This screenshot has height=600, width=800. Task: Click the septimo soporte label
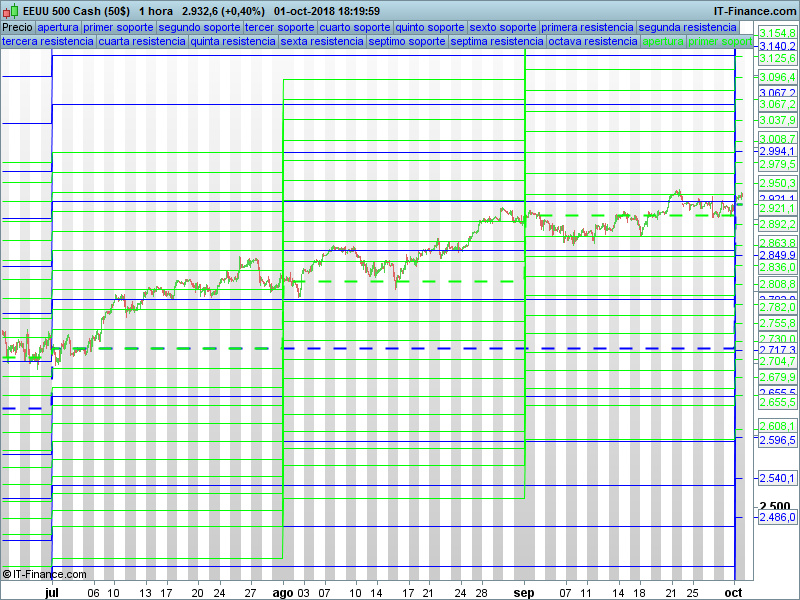tap(407, 41)
